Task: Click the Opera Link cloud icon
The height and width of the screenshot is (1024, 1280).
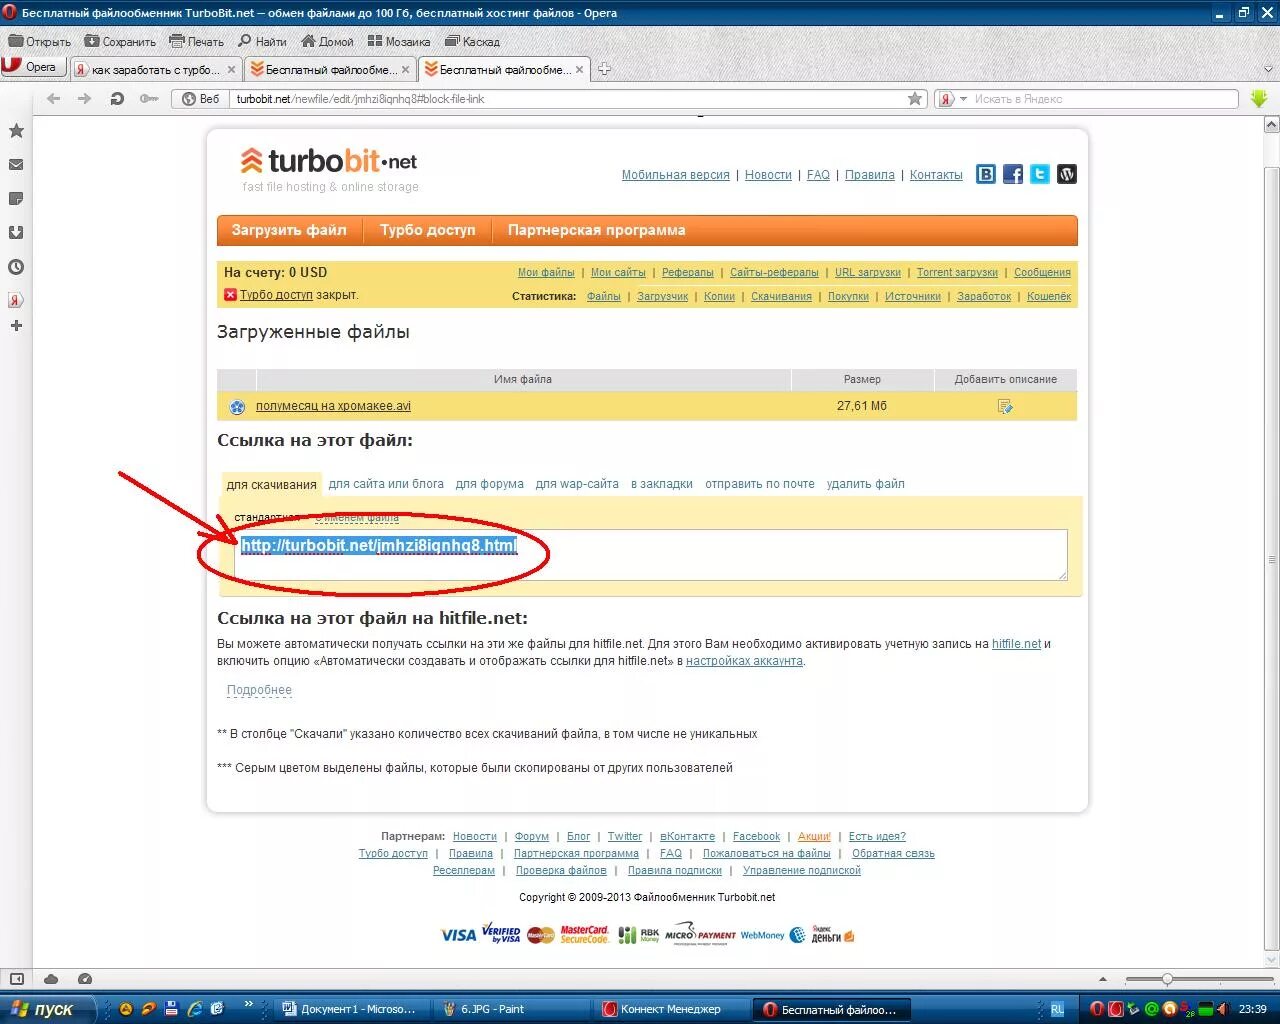Action: click(x=51, y=979)
